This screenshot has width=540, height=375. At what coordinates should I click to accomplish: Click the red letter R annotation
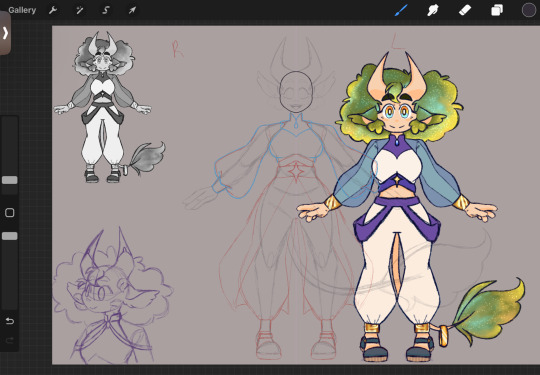point(177,49)
